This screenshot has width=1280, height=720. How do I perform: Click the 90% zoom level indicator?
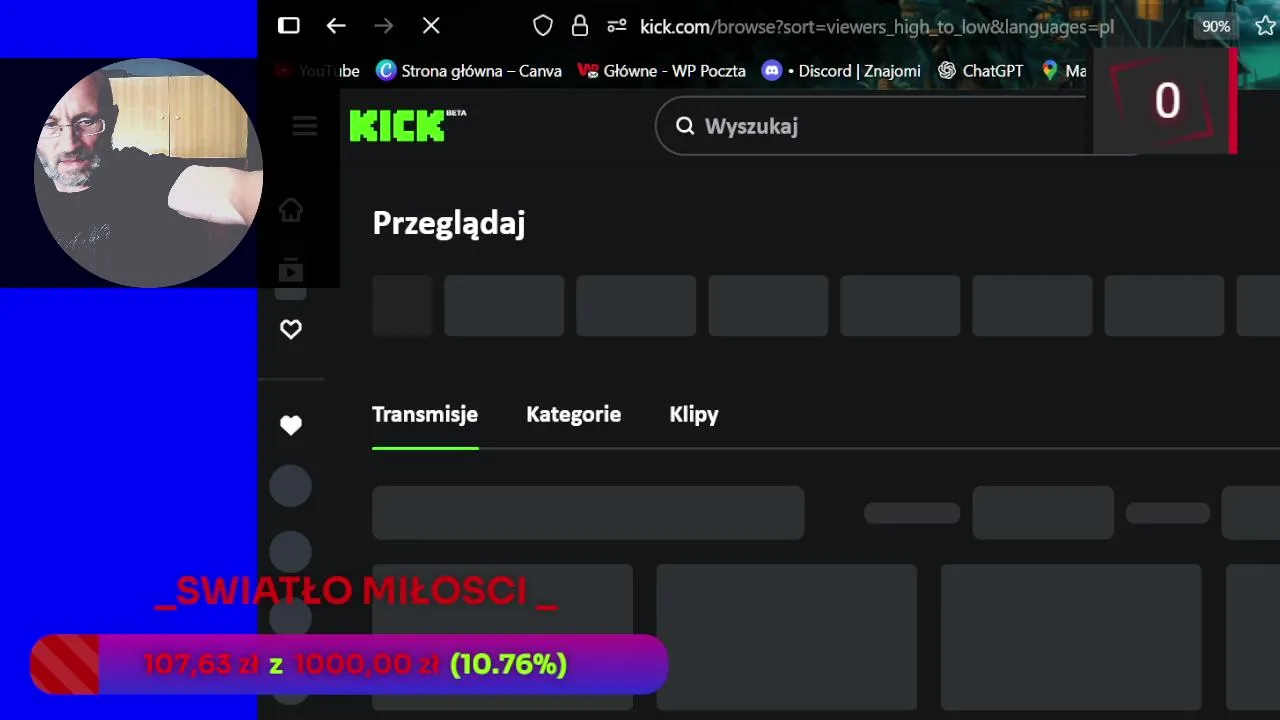[x=1216, y=27]
